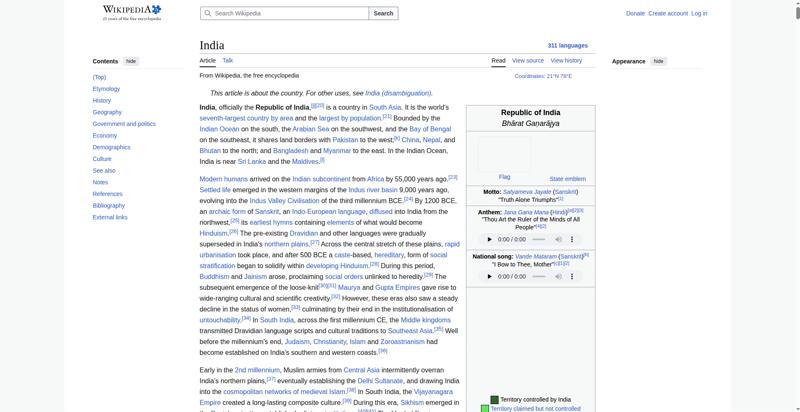
Task: Go to History section in contents
Action: 102,100
